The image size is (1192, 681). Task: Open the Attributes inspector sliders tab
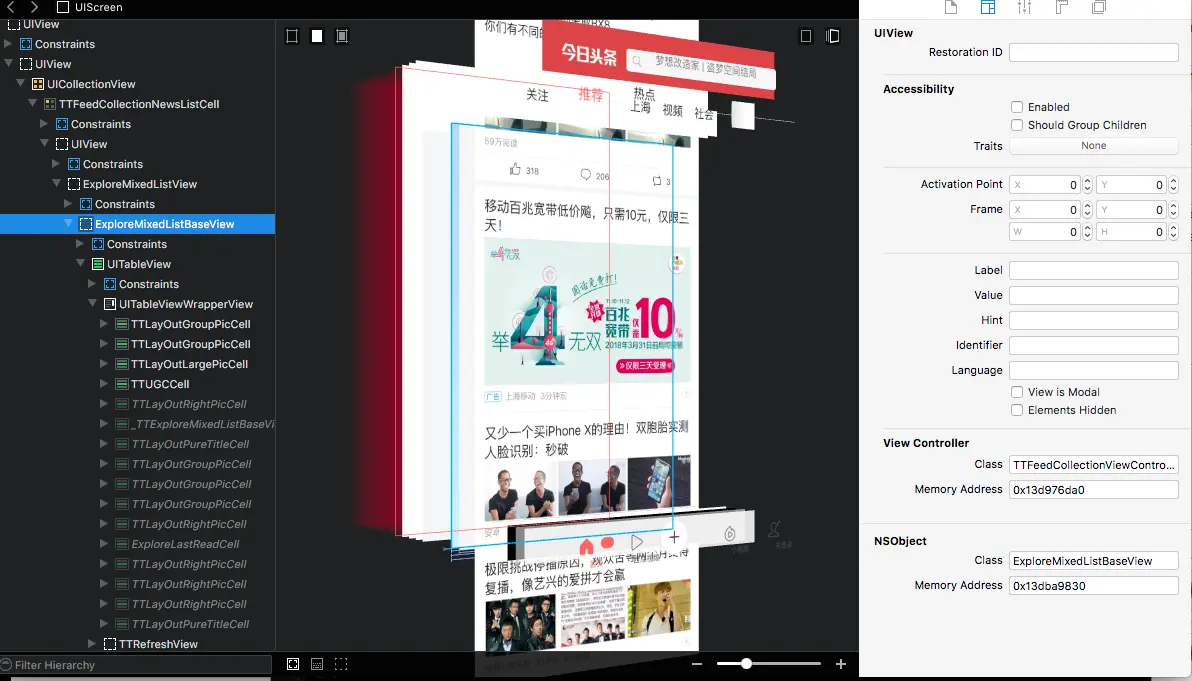(1025, 7)
